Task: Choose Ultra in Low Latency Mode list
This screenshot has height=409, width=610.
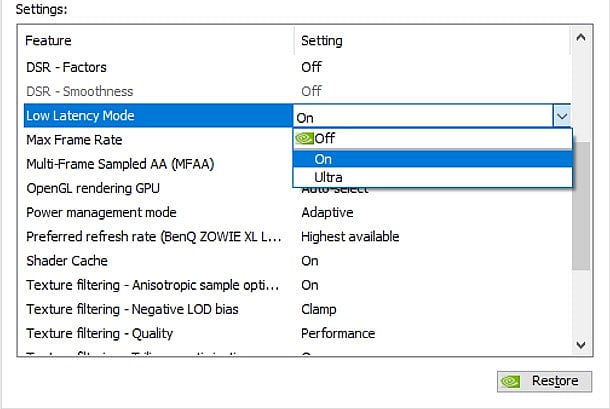Action: 432,177
